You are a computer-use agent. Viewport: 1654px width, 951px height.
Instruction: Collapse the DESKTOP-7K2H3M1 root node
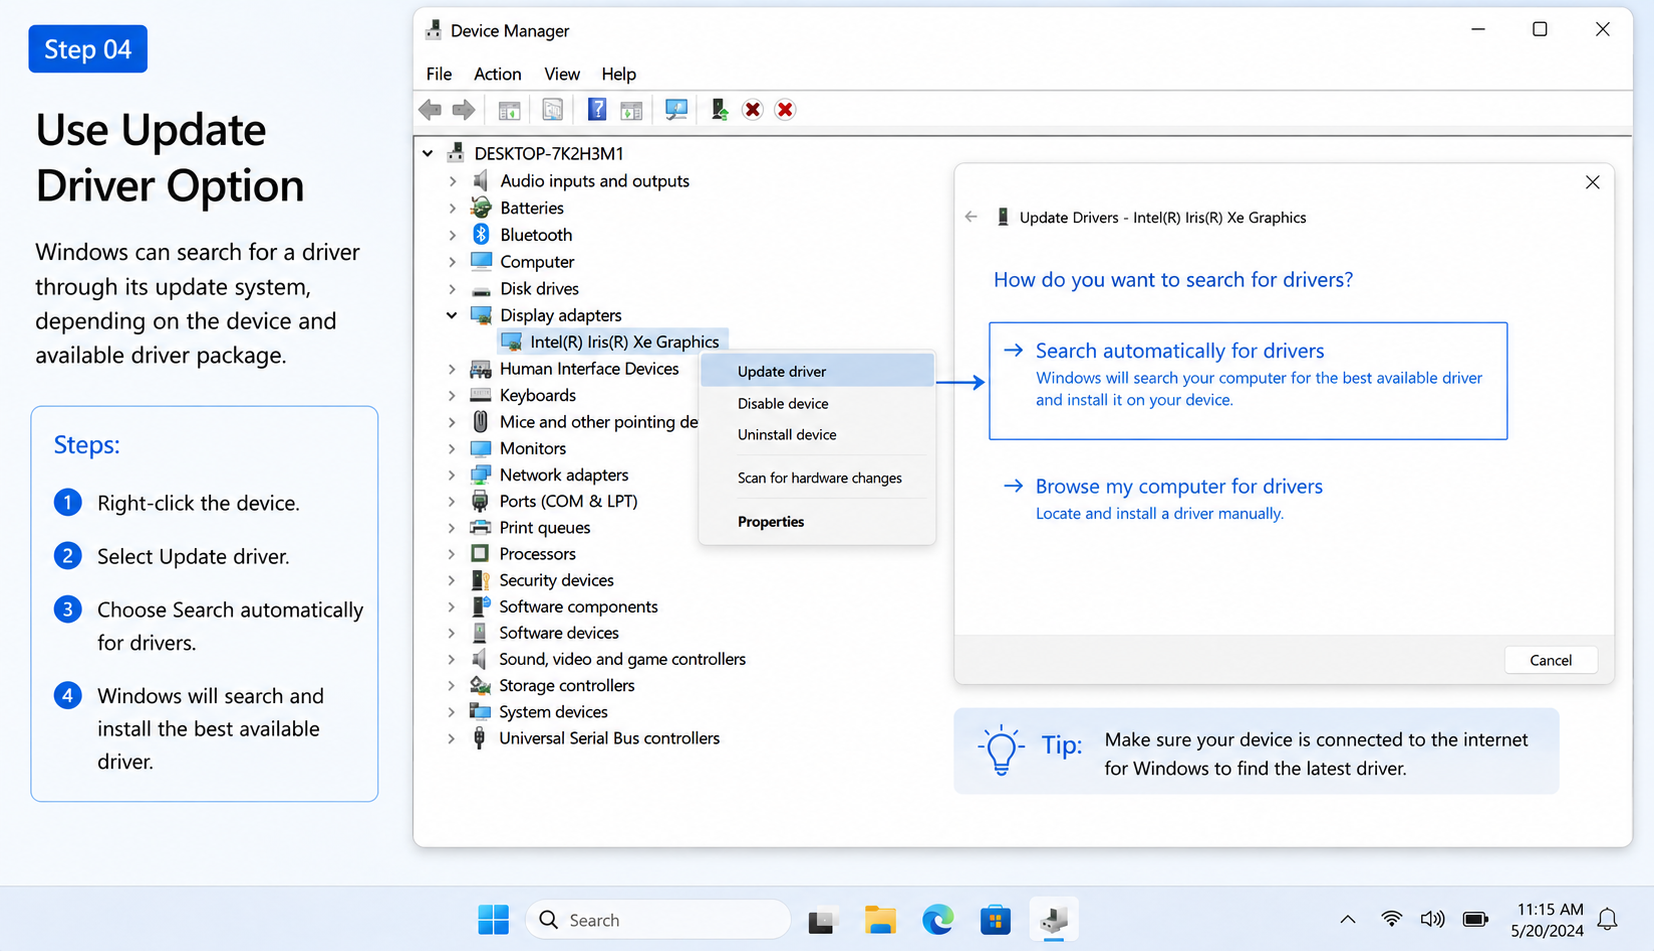(428, 153)
